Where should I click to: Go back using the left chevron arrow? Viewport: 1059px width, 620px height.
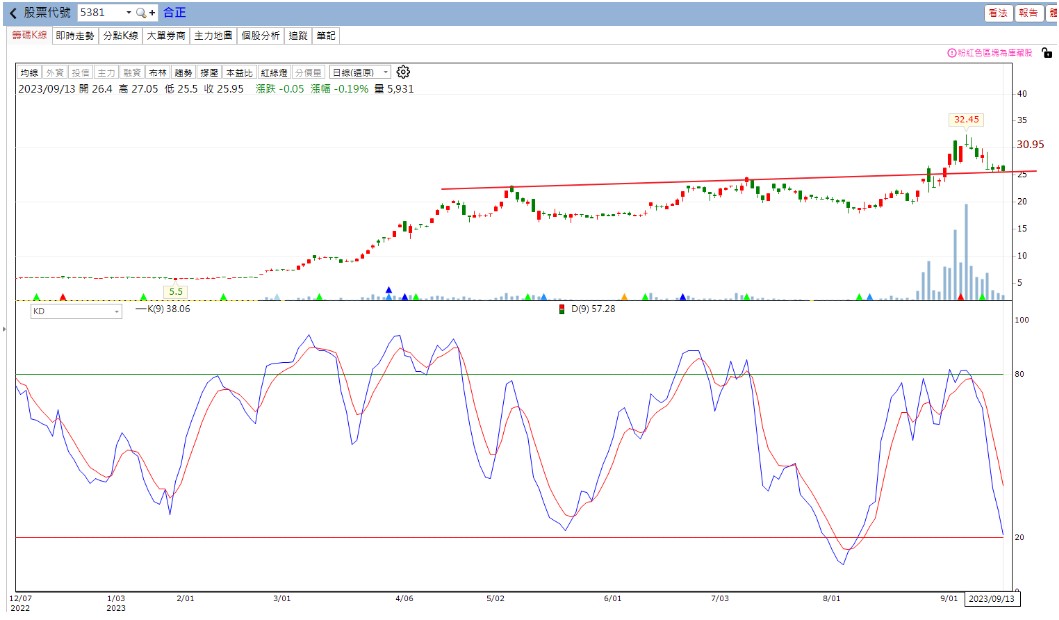pyautogui.click(x=13, y=13)
